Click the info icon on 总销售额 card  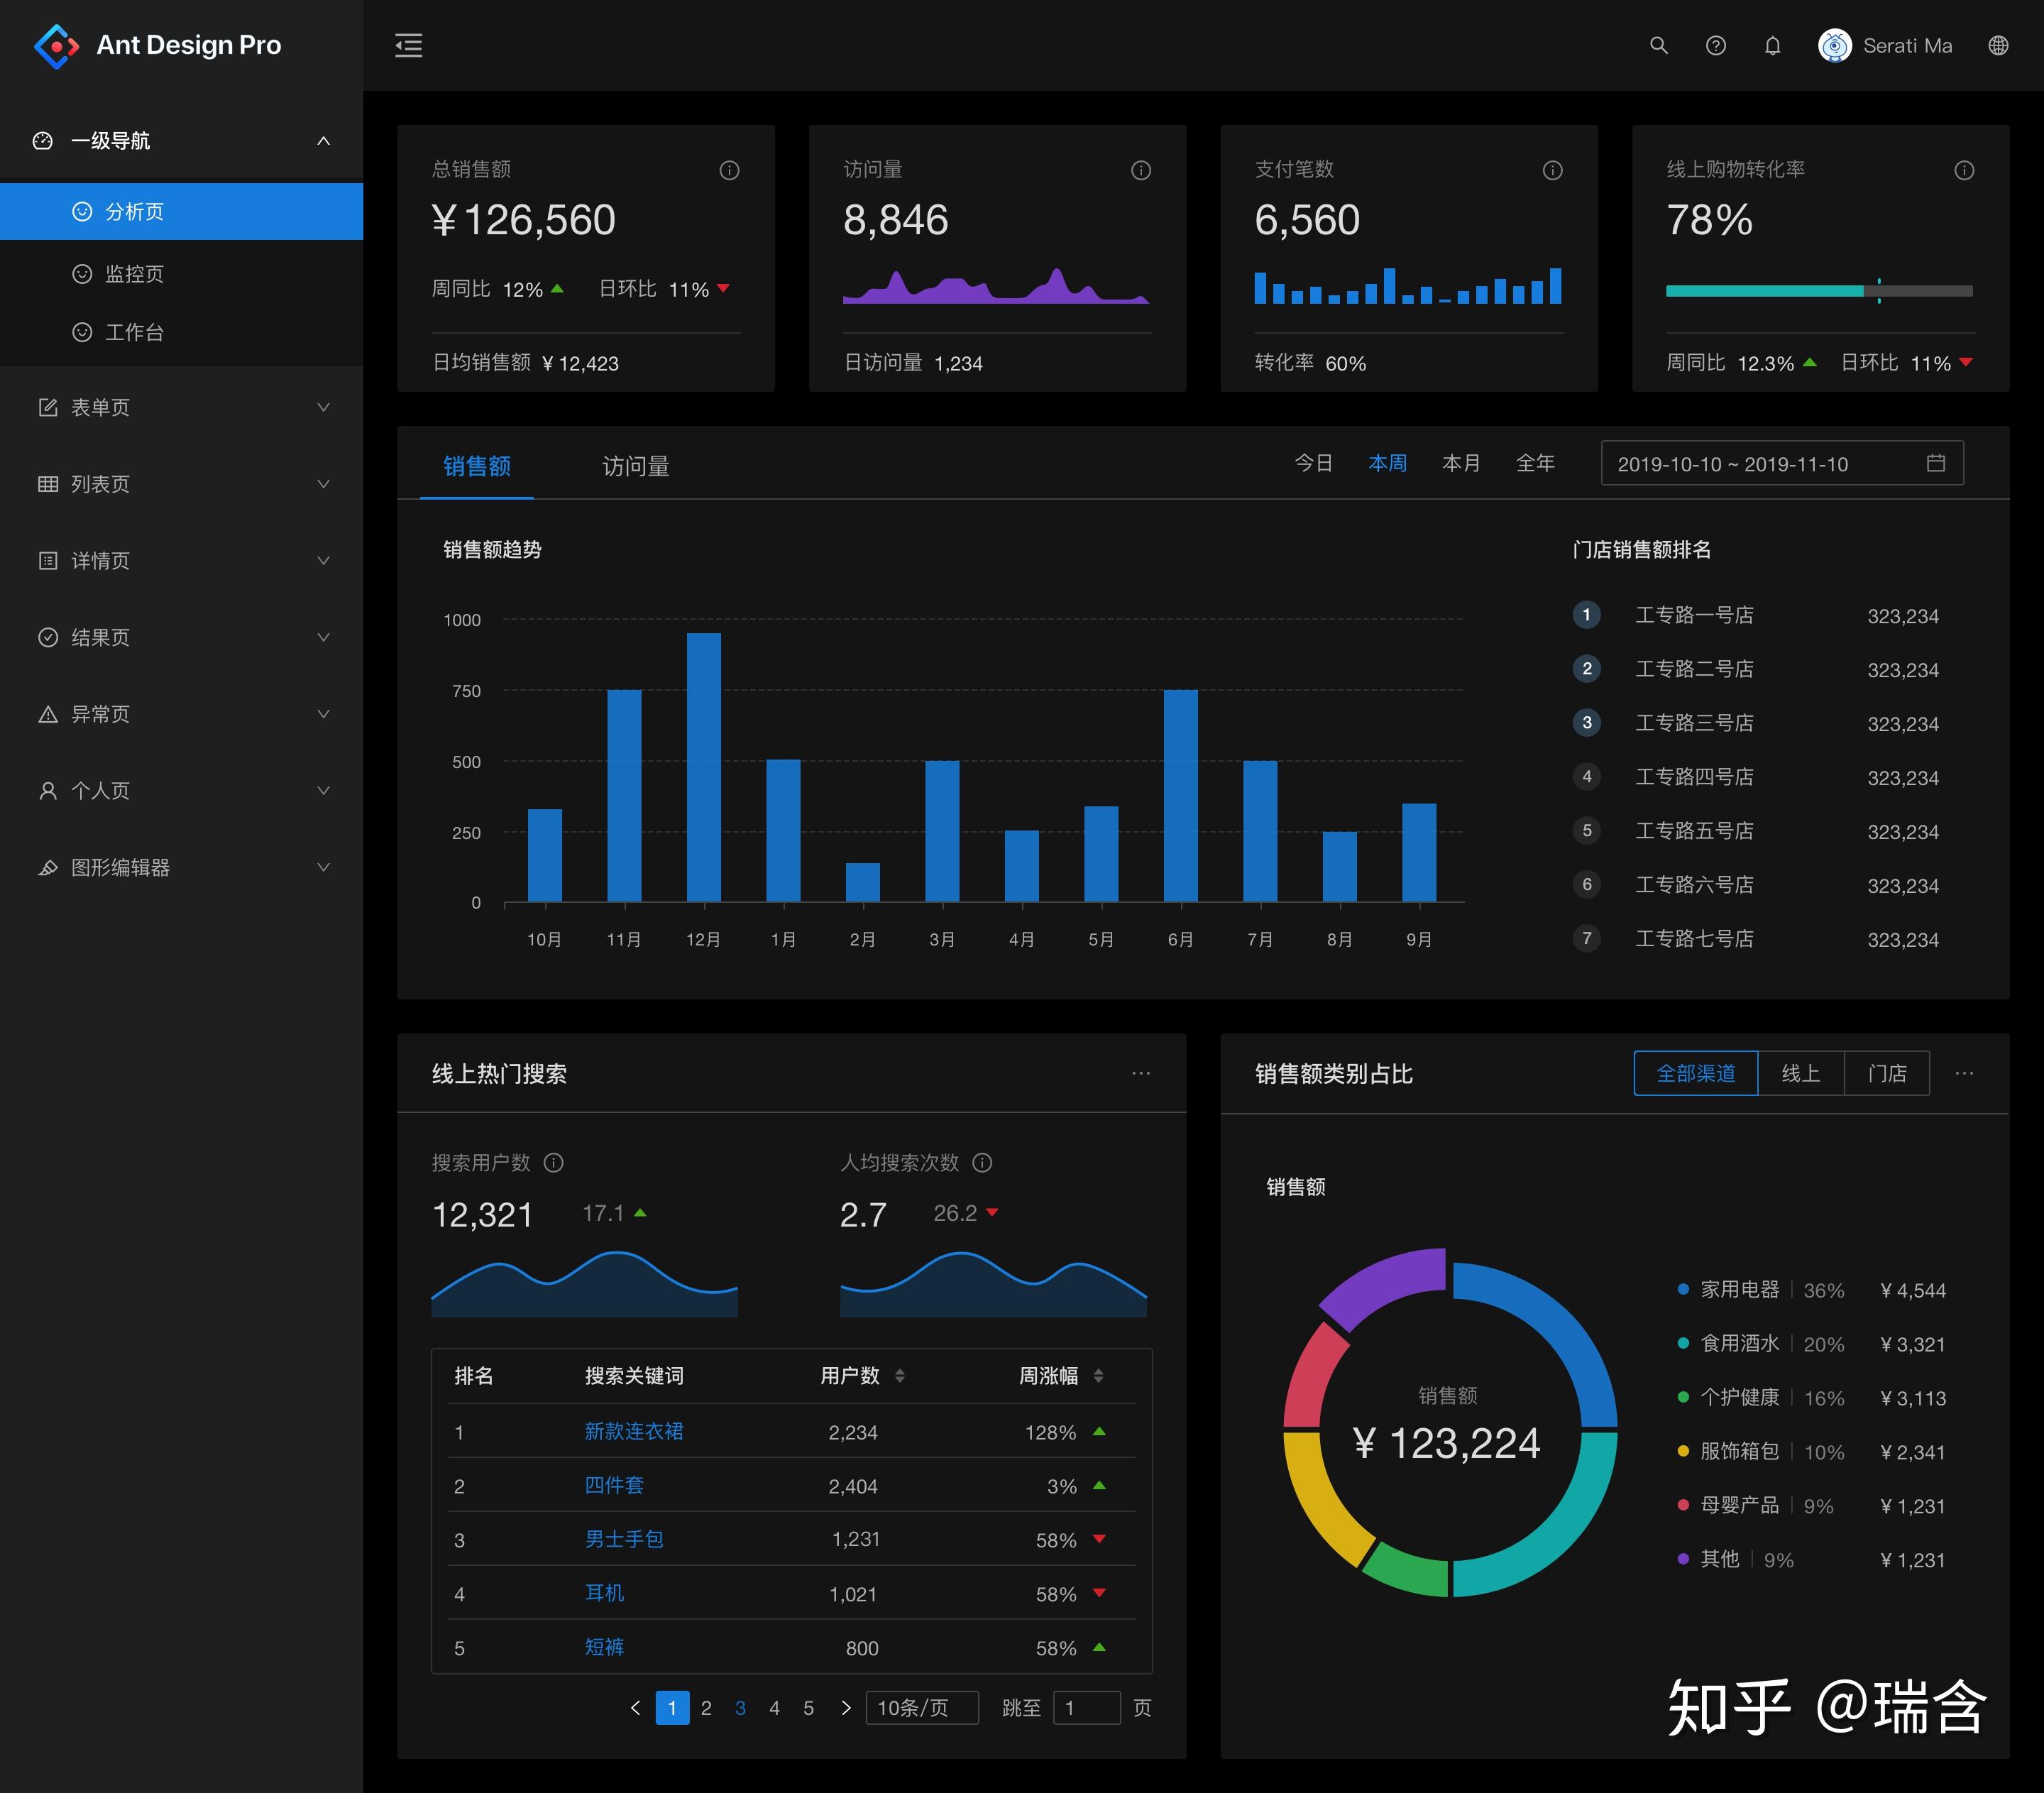tap(729, 170)
